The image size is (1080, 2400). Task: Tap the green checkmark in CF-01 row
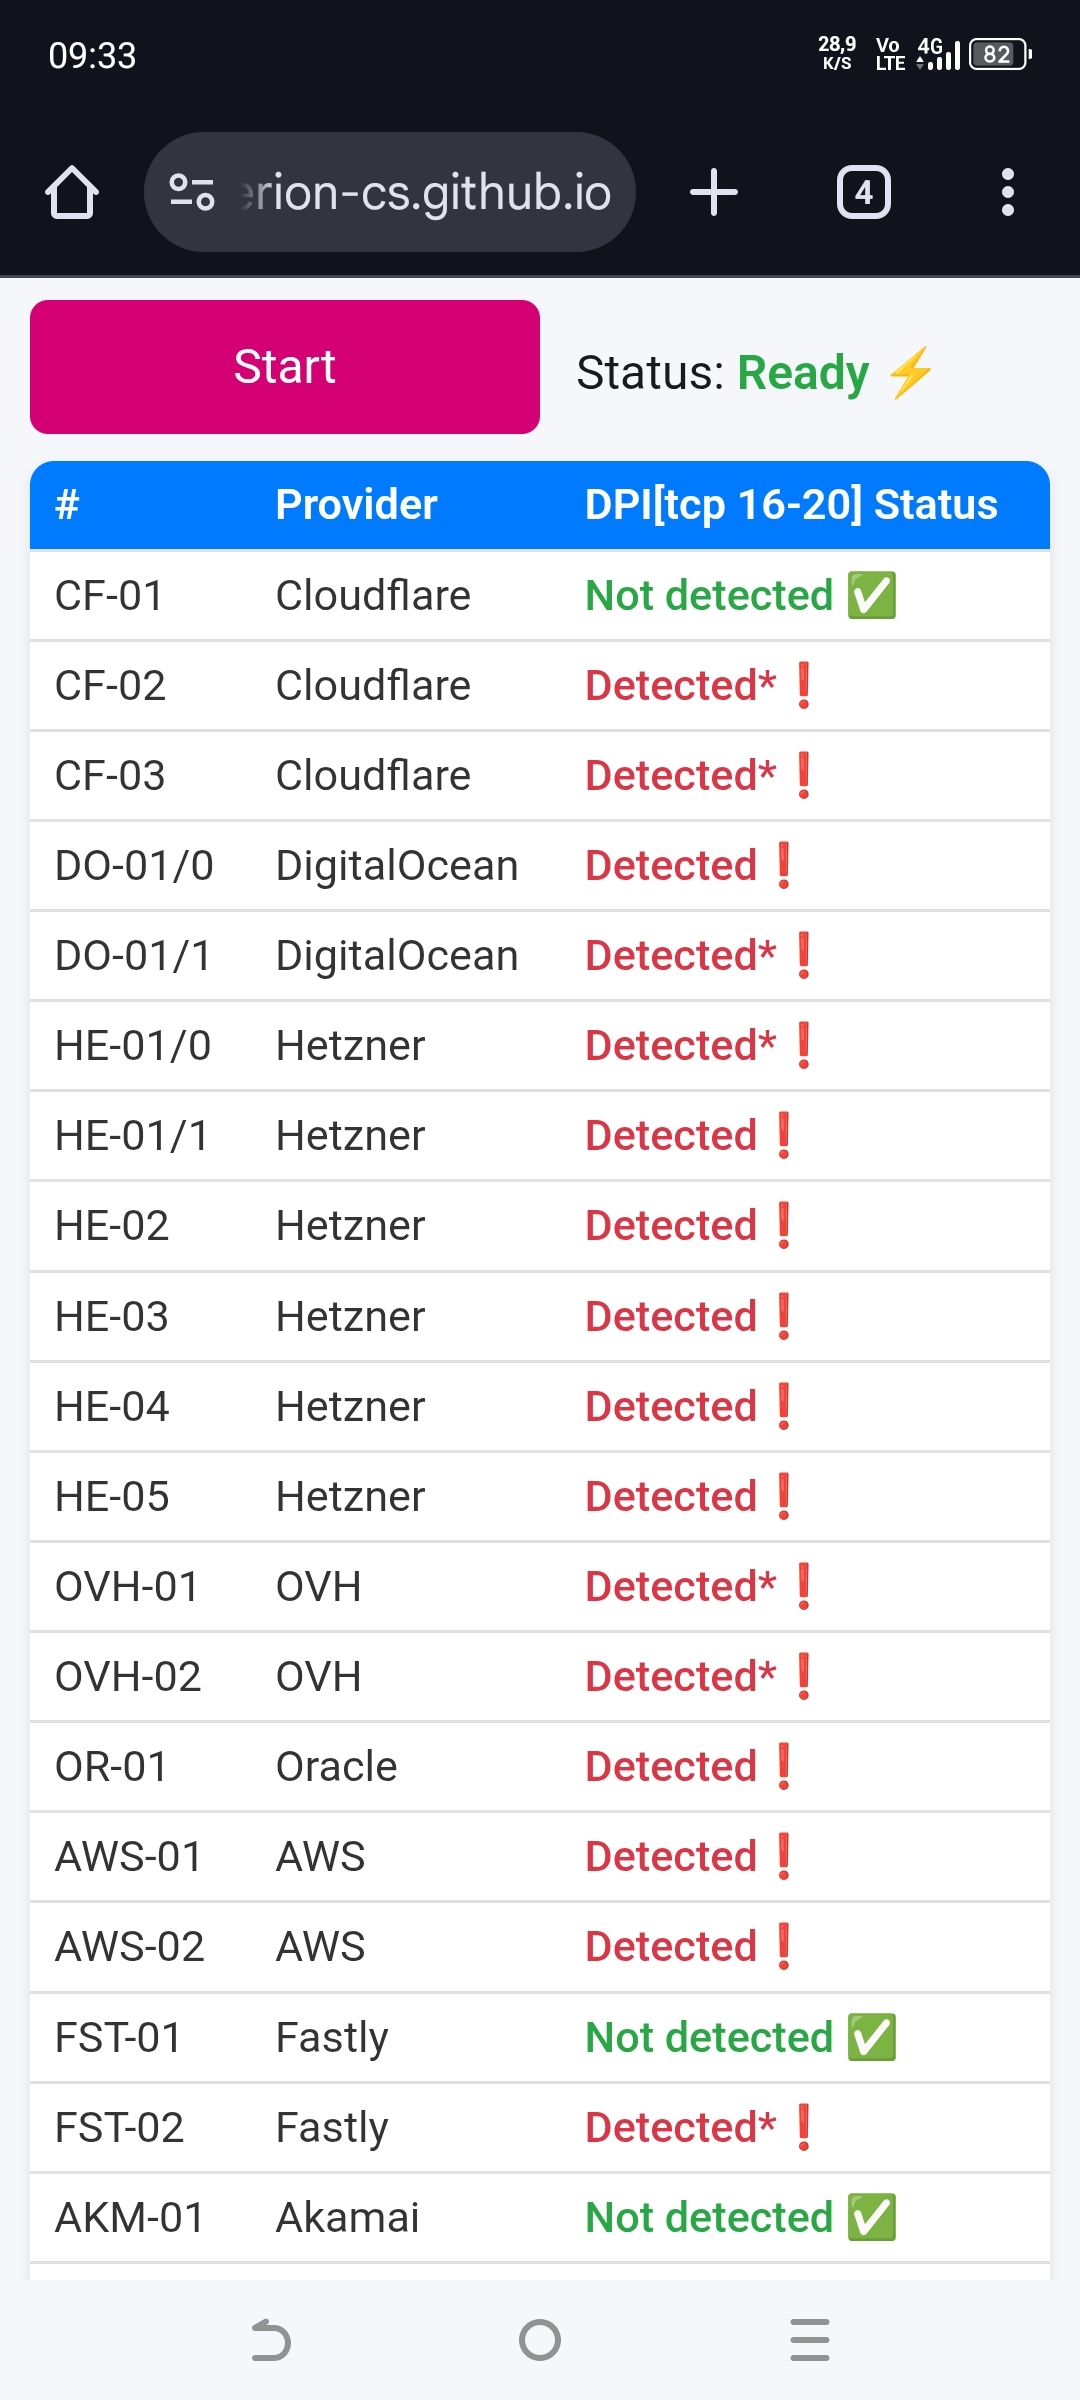coord(872,596)
